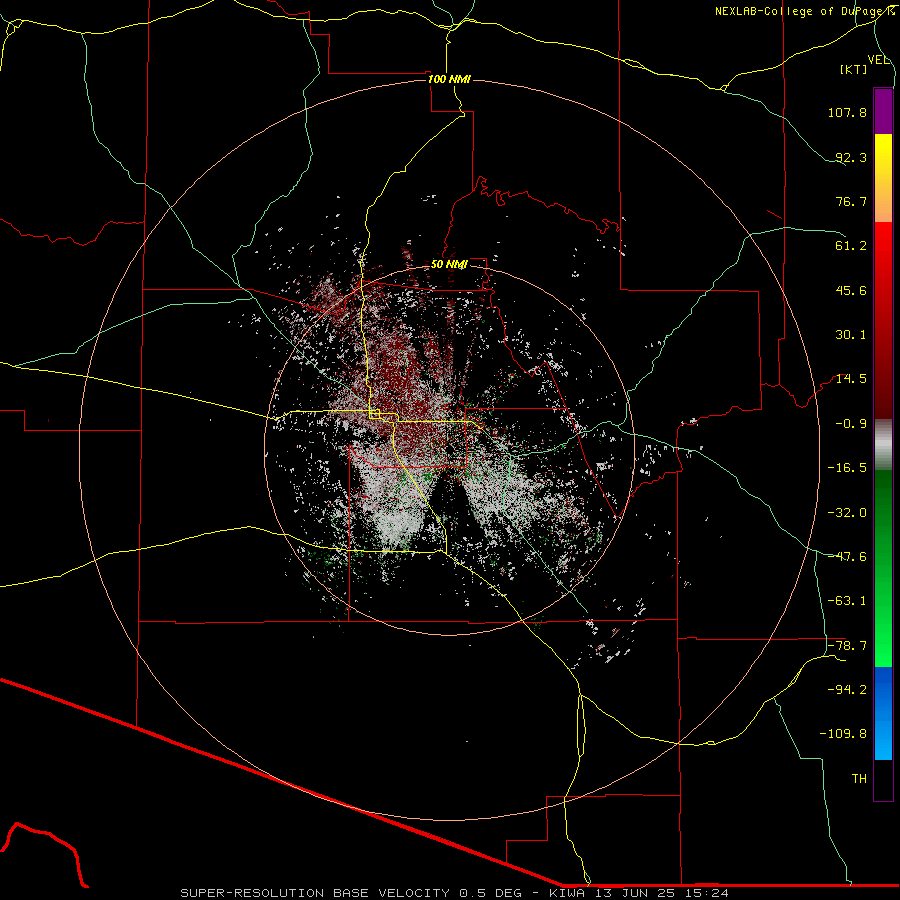Click the purple segment of the color bar
900x900 pixels.
[x=883, y=111]
